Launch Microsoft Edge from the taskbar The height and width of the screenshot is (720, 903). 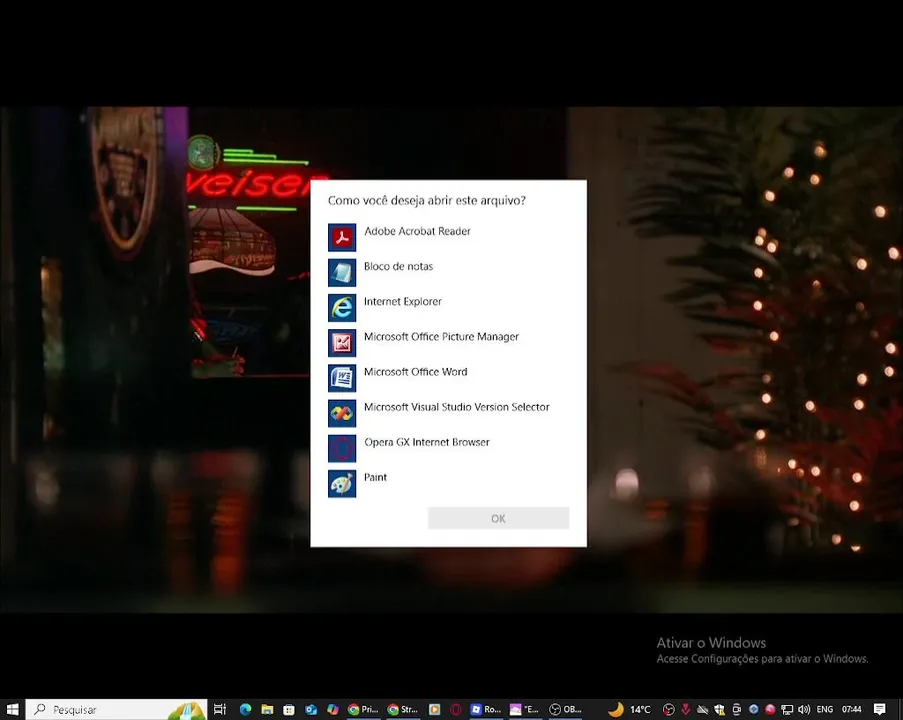[245, 709]
